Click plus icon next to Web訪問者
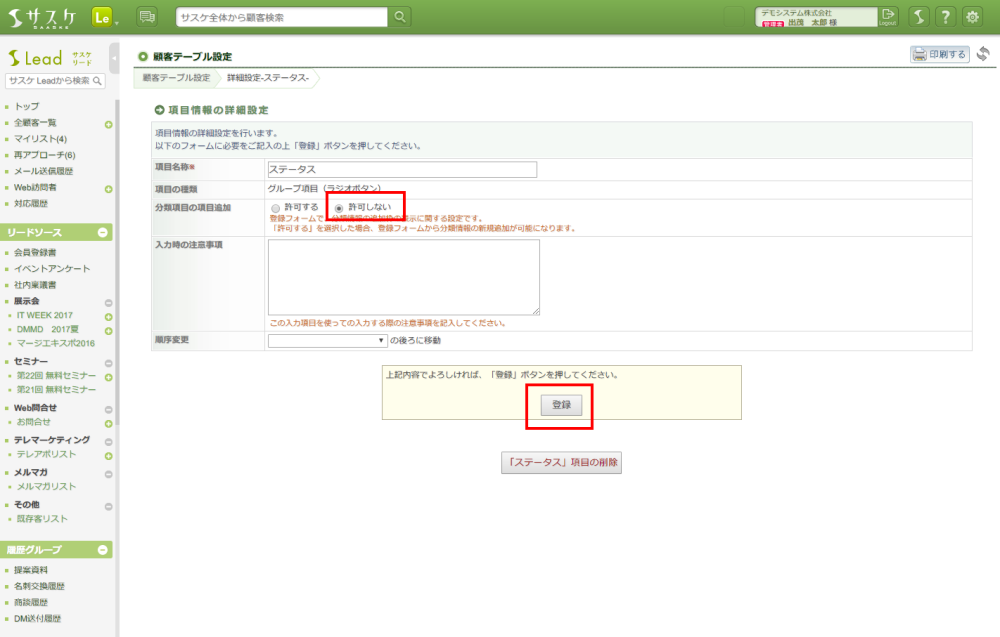1000x637 pixels. (x=108, y=189)
